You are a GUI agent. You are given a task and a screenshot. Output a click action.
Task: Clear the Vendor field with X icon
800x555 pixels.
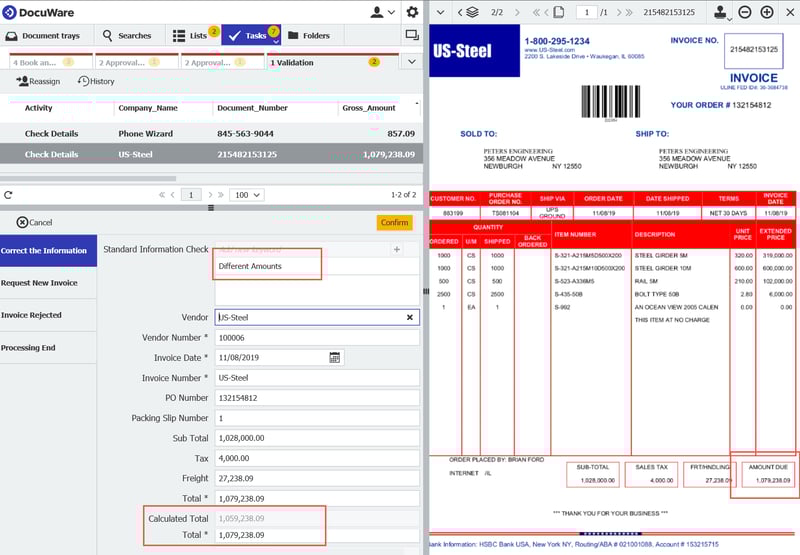coord(409,317)
